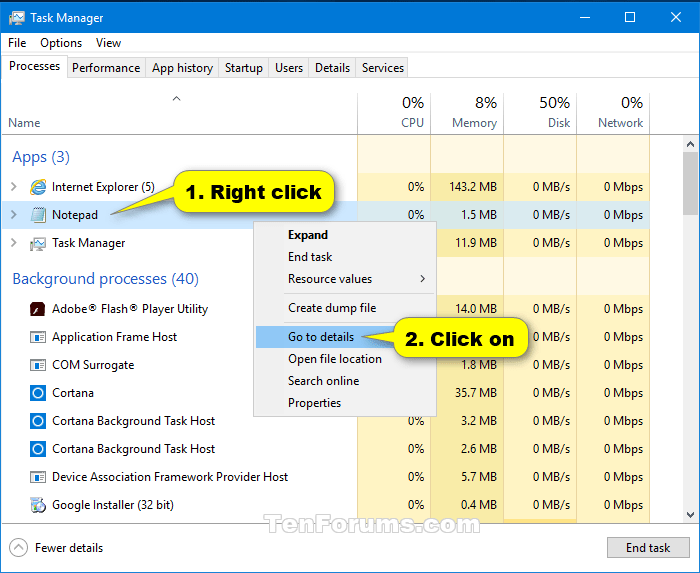Expand the Notepad process group
The width and height of the screenshot is (700, 573).
pyautogui.click(x=14, y=215)
